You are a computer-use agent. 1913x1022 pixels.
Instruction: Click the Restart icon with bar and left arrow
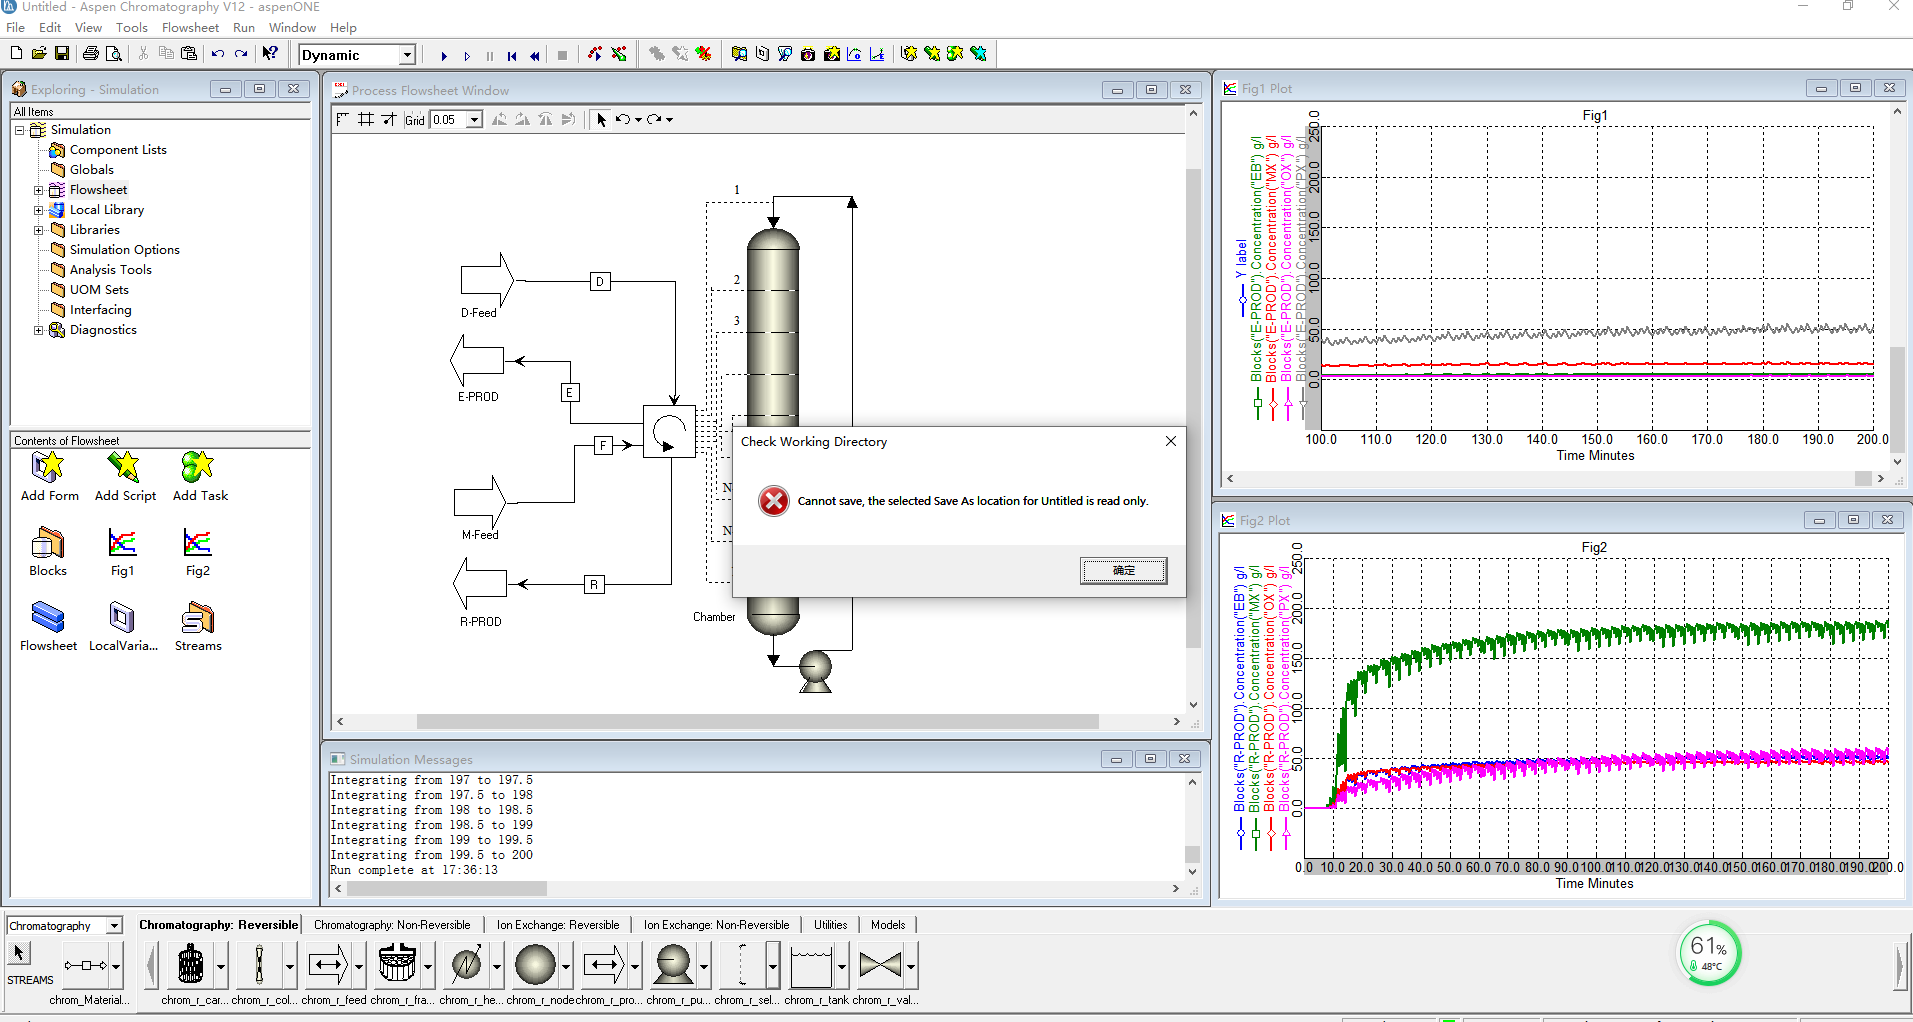coord(512,56)
